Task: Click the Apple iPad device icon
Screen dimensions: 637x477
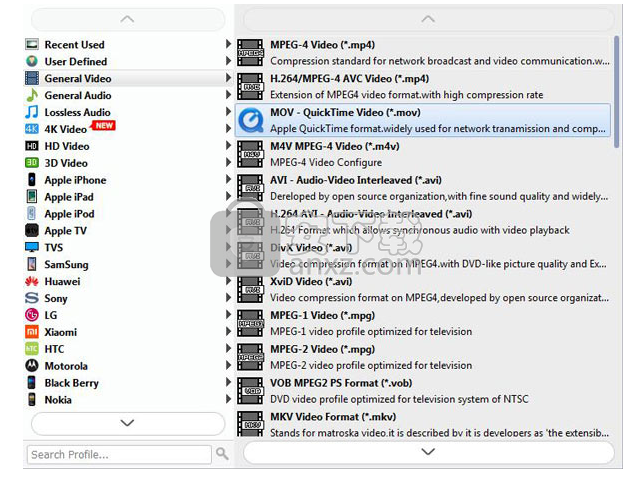Action: [x=32, y=197]
